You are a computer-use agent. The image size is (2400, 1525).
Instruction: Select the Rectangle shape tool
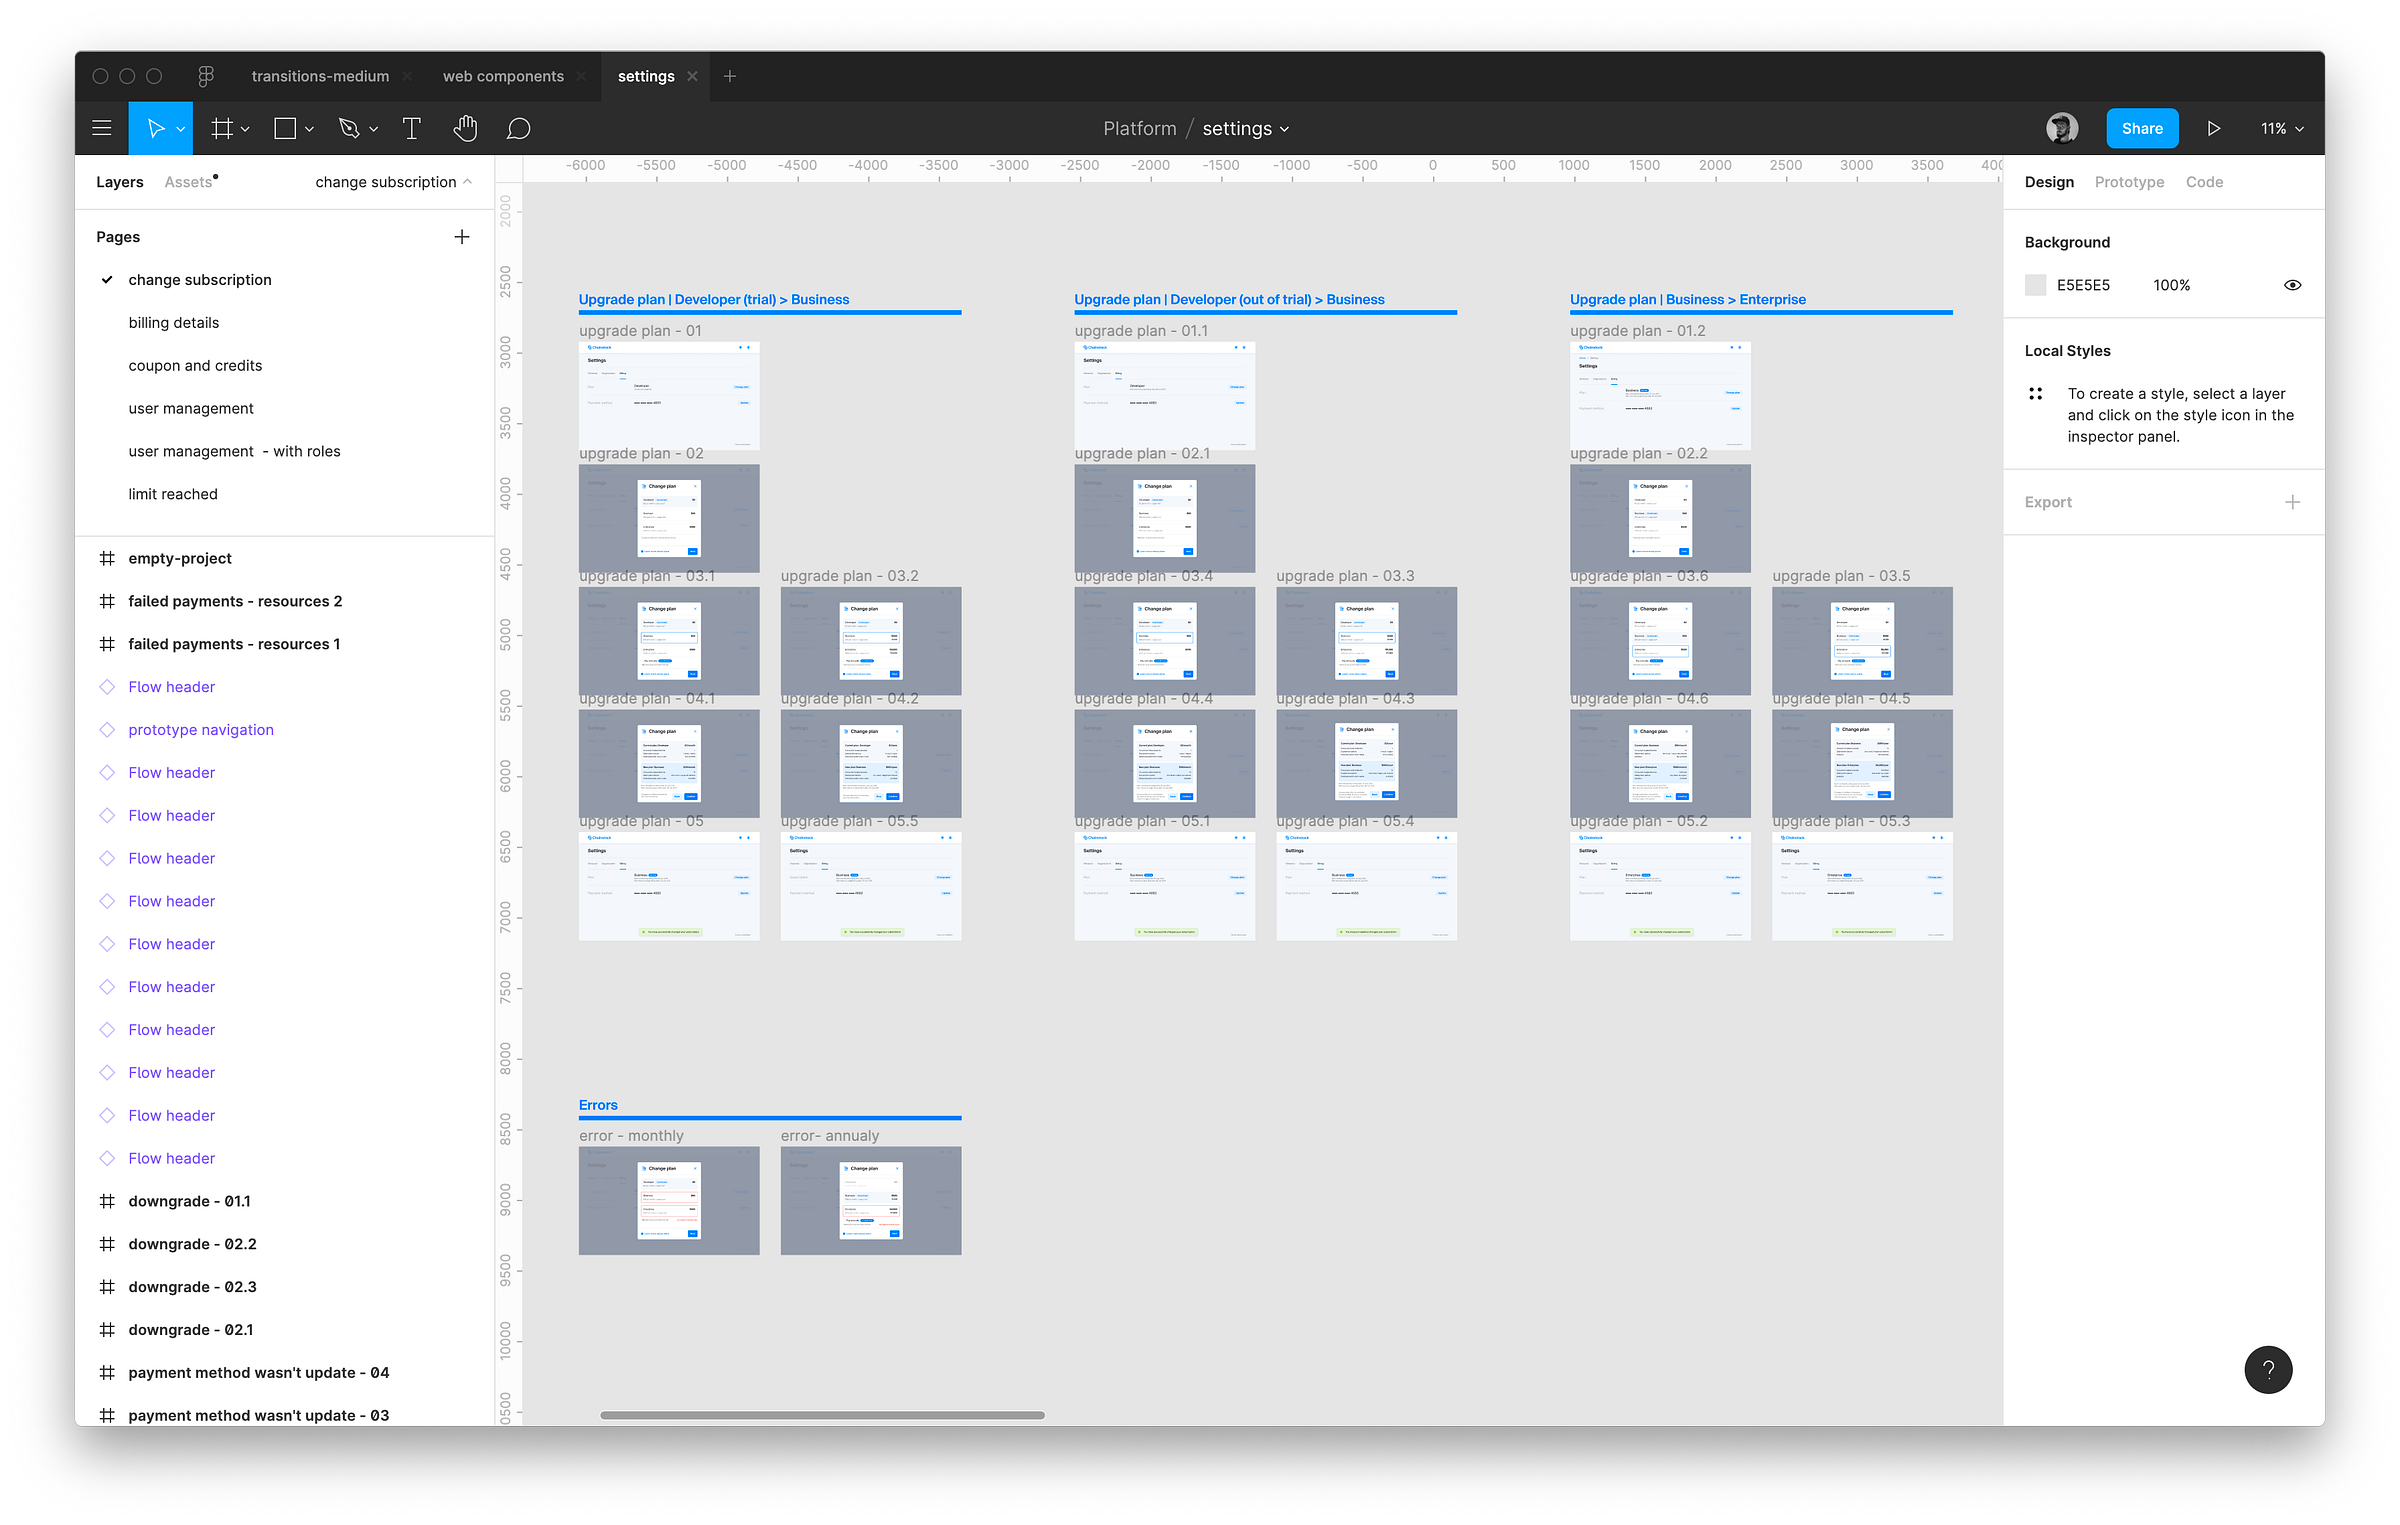pyautogui.click(x=285, y=128)
